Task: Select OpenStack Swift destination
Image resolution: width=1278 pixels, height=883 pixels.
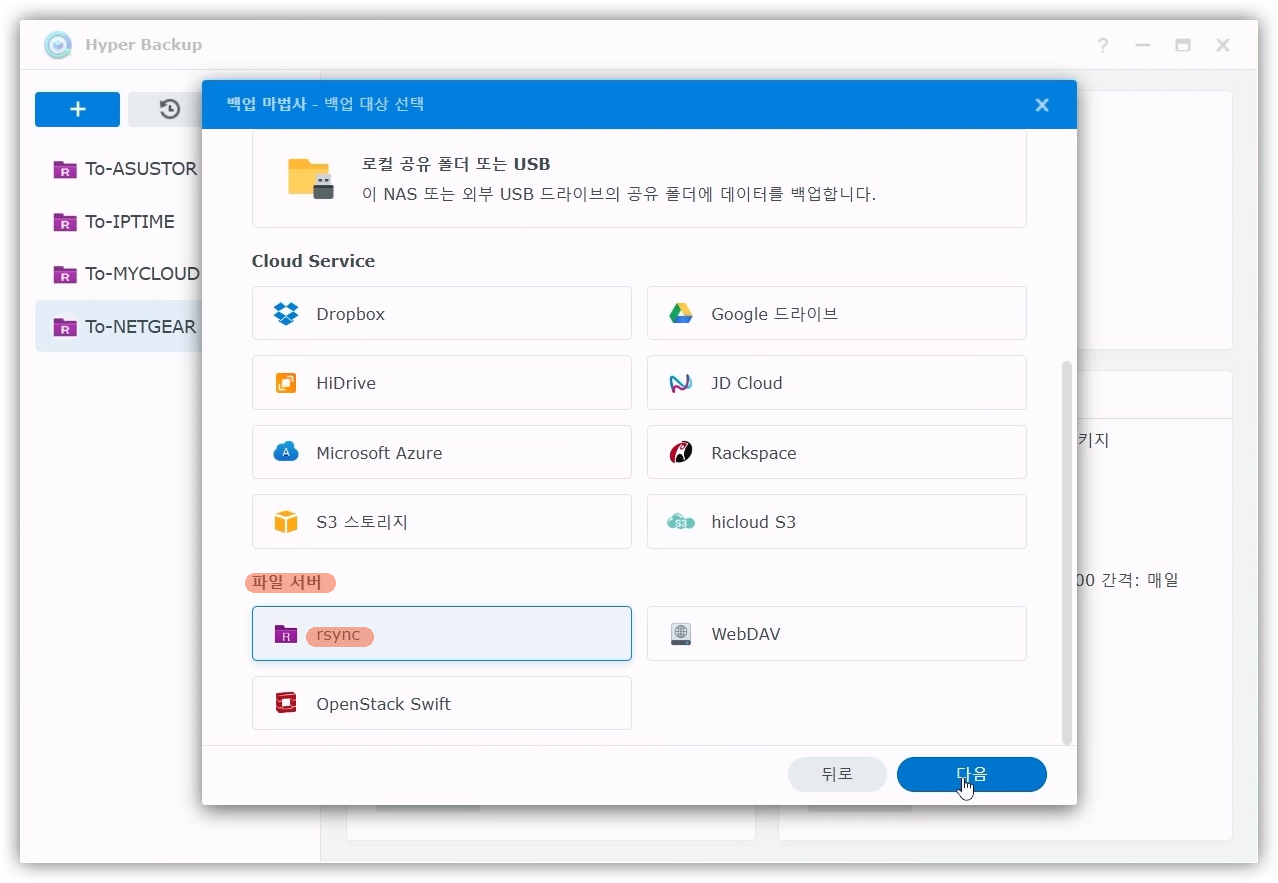Action: click(441, 704)
